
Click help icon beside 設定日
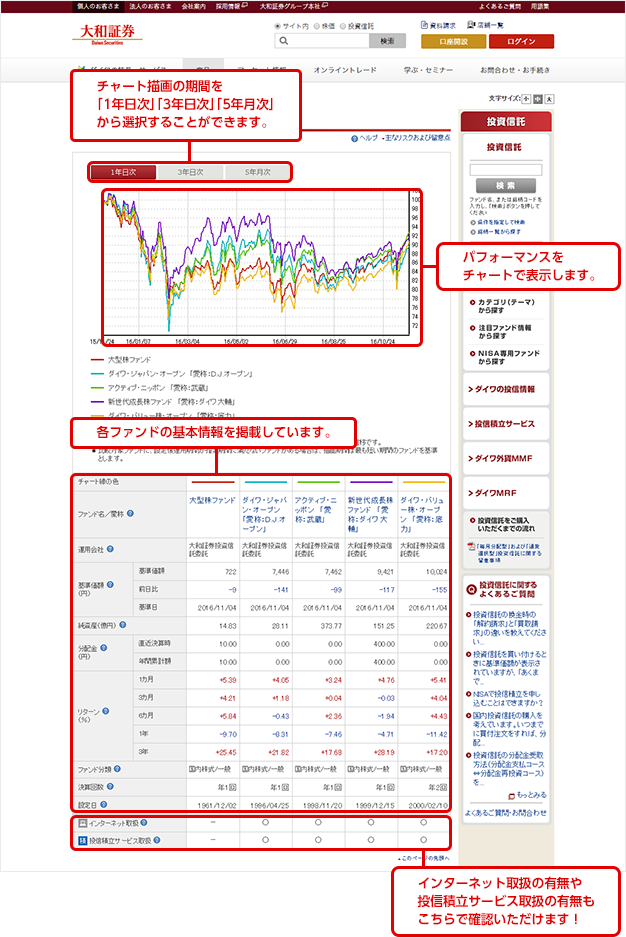[103, 805]
